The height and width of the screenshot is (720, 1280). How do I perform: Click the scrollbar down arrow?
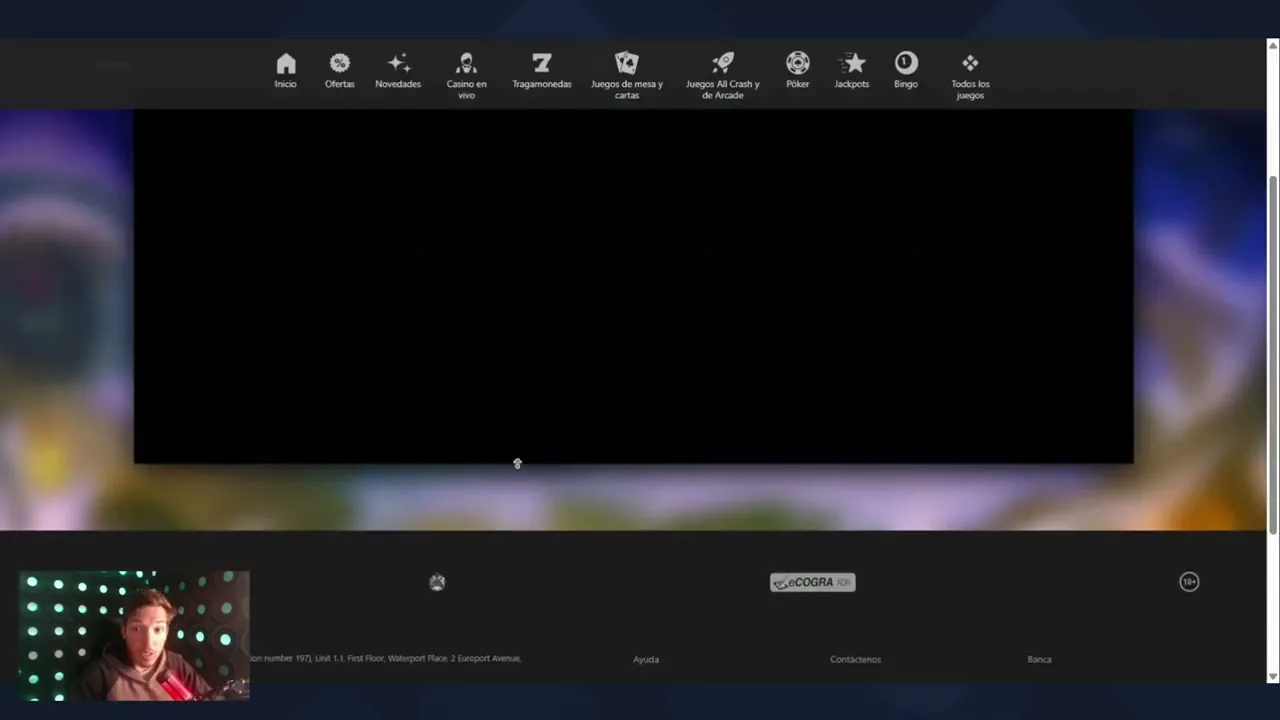coord(1273,677)
